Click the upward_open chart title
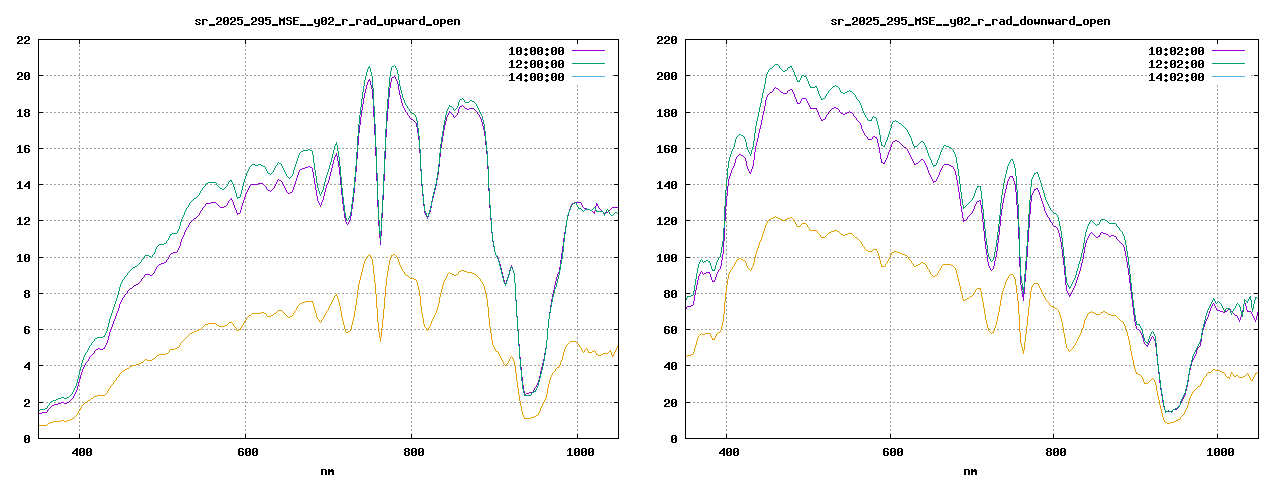 coord(327,21)
